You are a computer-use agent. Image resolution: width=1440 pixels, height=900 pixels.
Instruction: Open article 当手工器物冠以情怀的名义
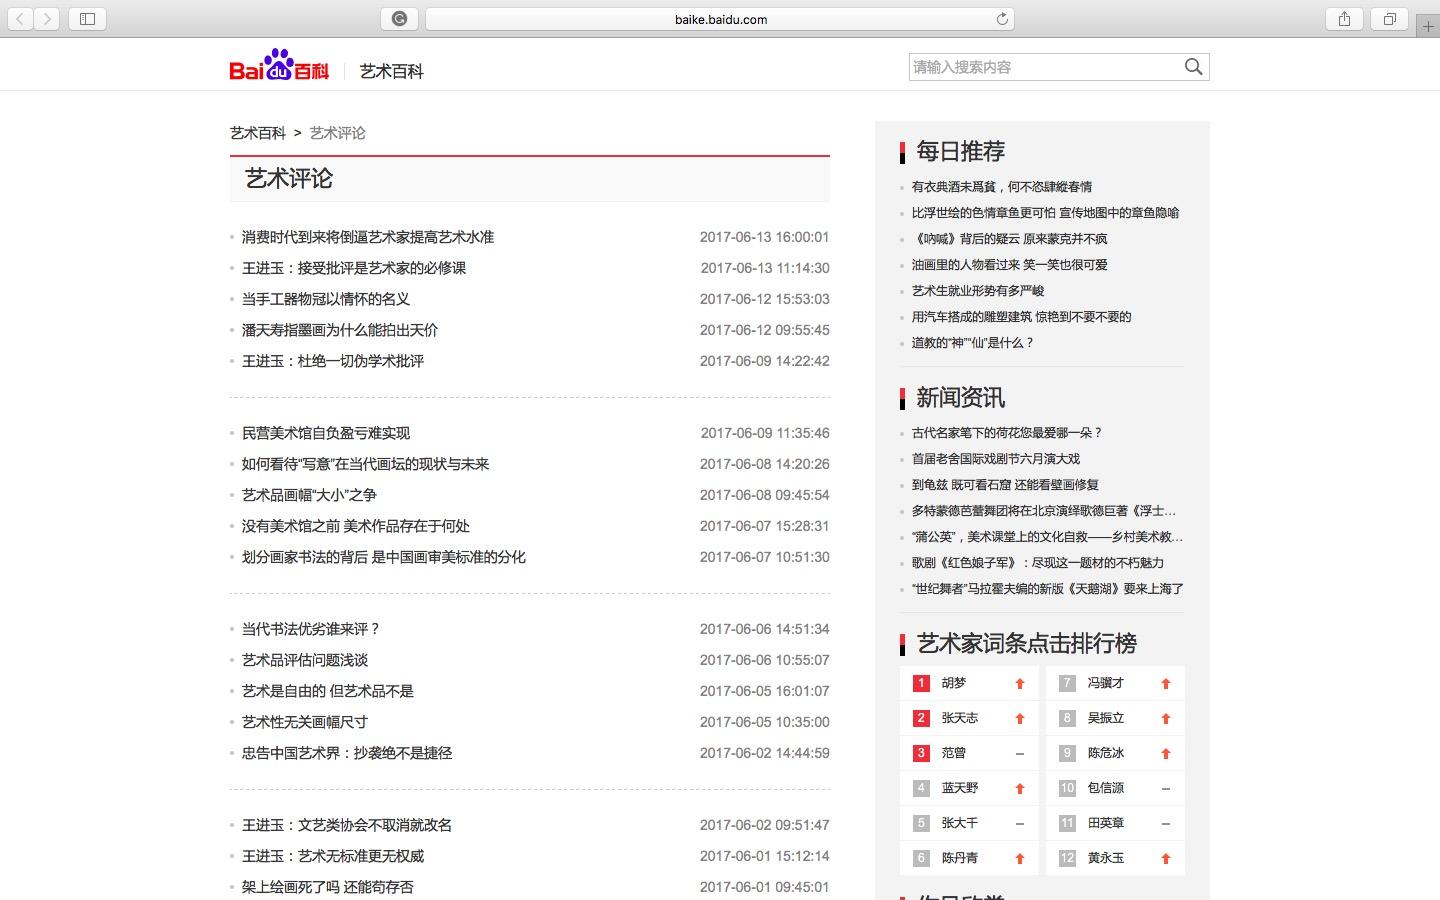tap(326, 299)
